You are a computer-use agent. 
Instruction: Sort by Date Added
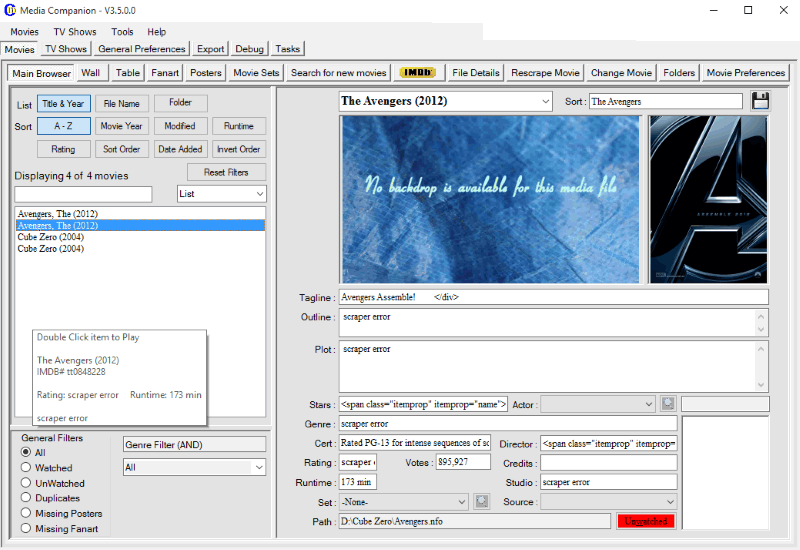click(181, 149)
